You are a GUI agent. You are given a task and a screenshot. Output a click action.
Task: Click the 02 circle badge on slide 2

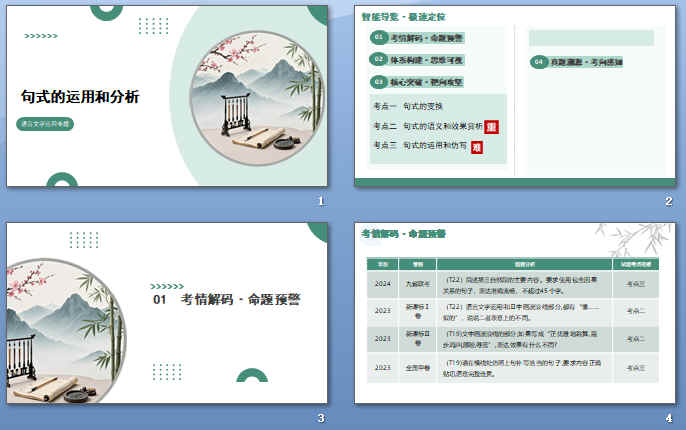(x=378, y=59)
